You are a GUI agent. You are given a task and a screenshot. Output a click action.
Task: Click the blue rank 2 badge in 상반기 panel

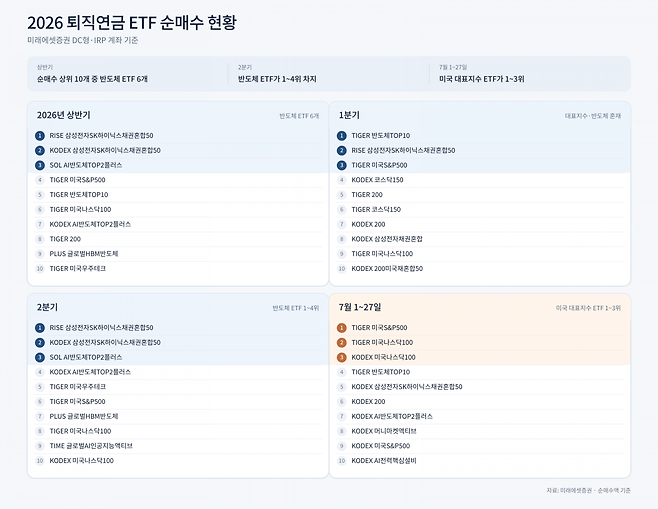pos(40,150)
